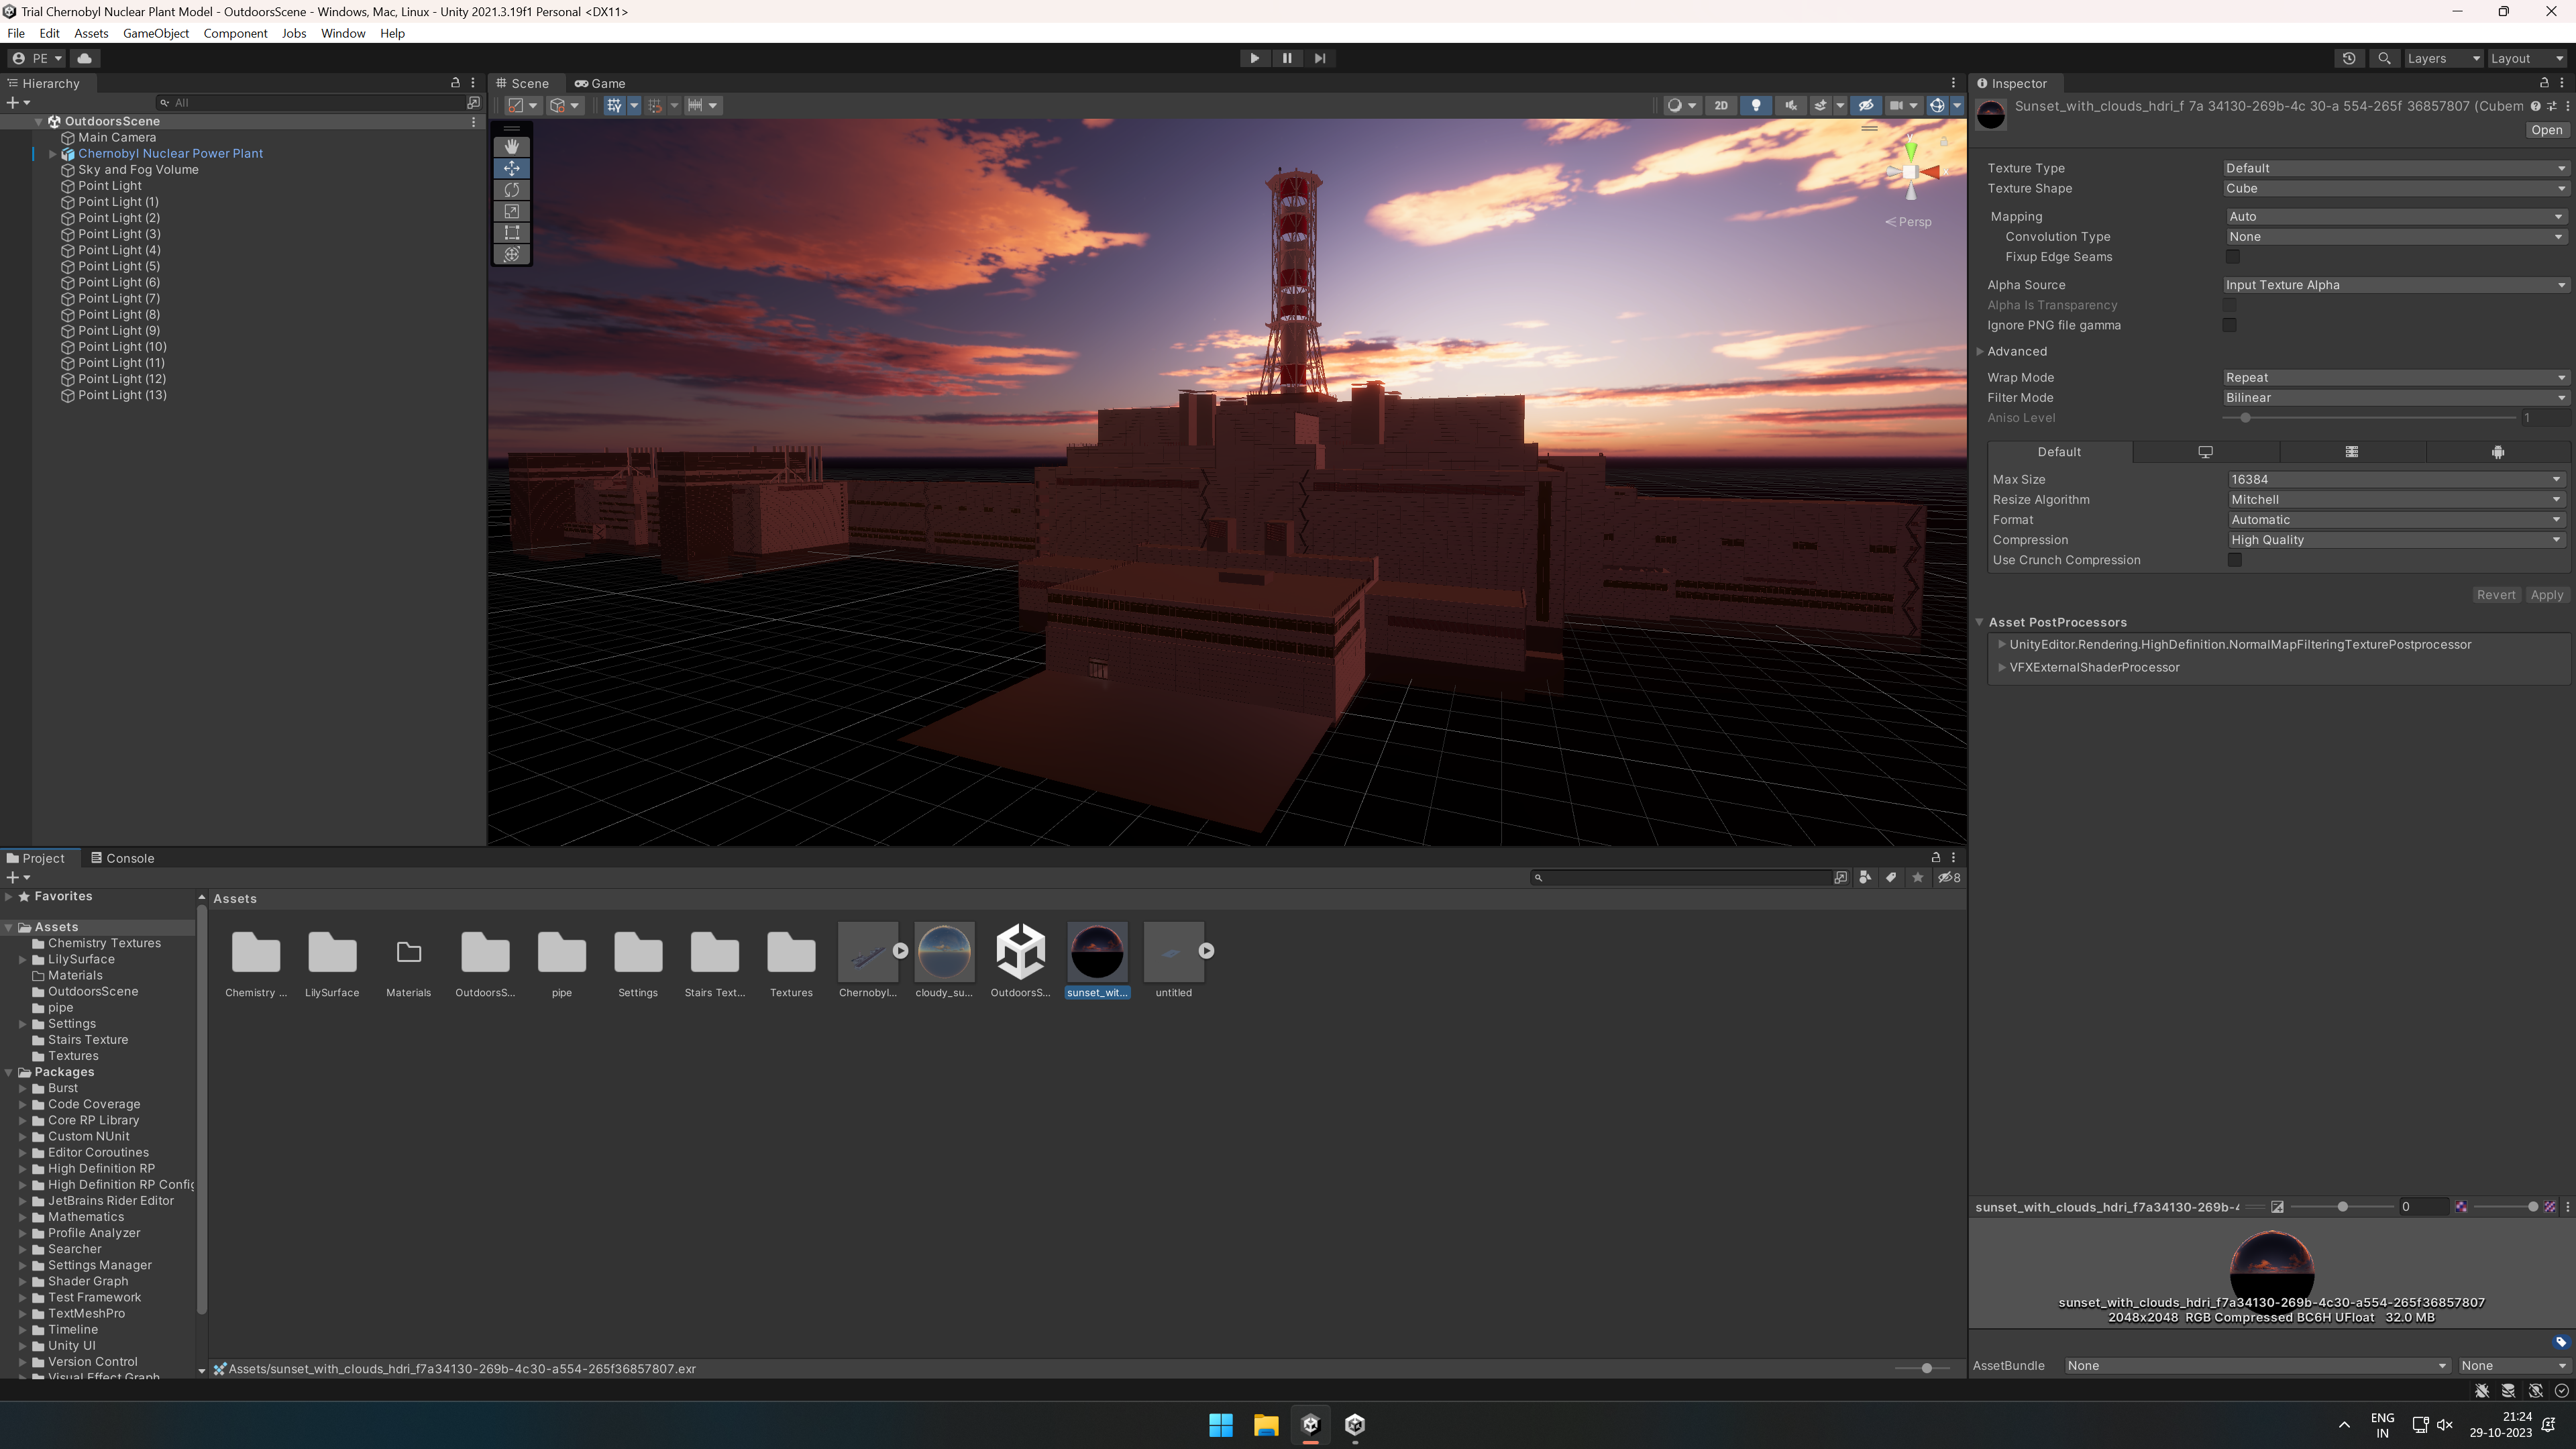Viewport: 2576px width, 1449px height.
Task: Select the Scale tool in scene toolbar
Action: pos(511,211)
